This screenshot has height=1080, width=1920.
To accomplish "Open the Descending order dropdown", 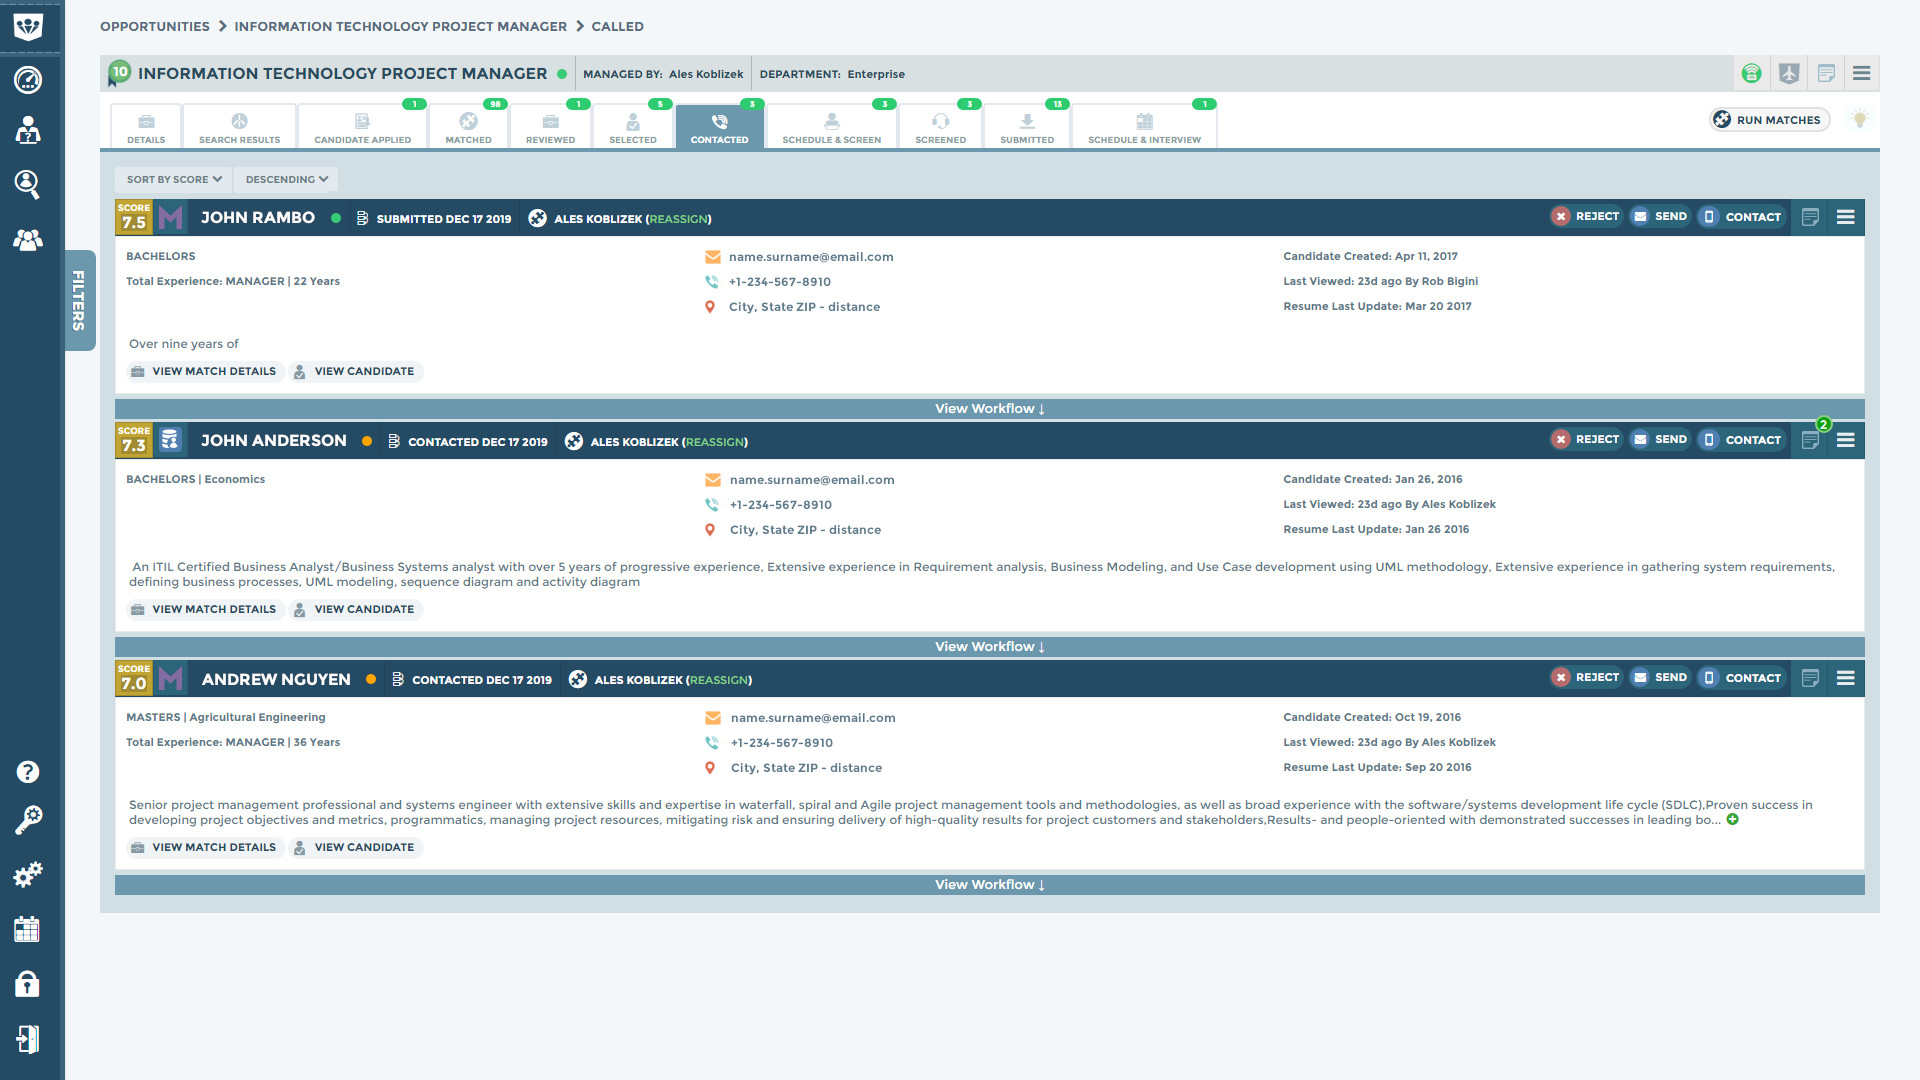I will [x=287, y=180].
